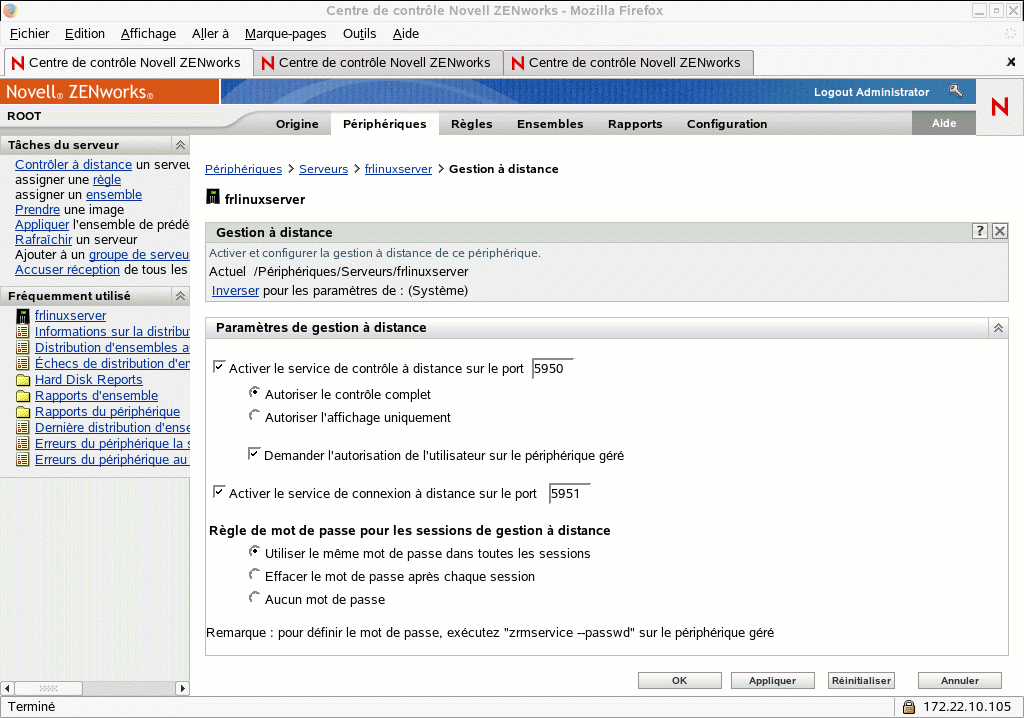Collapse Paramètres de gestion à distance section

[x=998, y=328]
